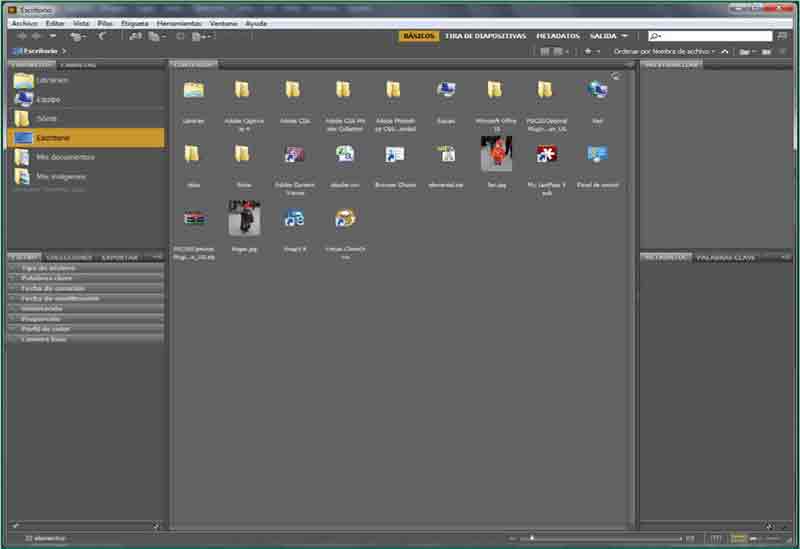800x549 pixels.
Task: Select the Red network icon in content
Action: coord(598,92)
